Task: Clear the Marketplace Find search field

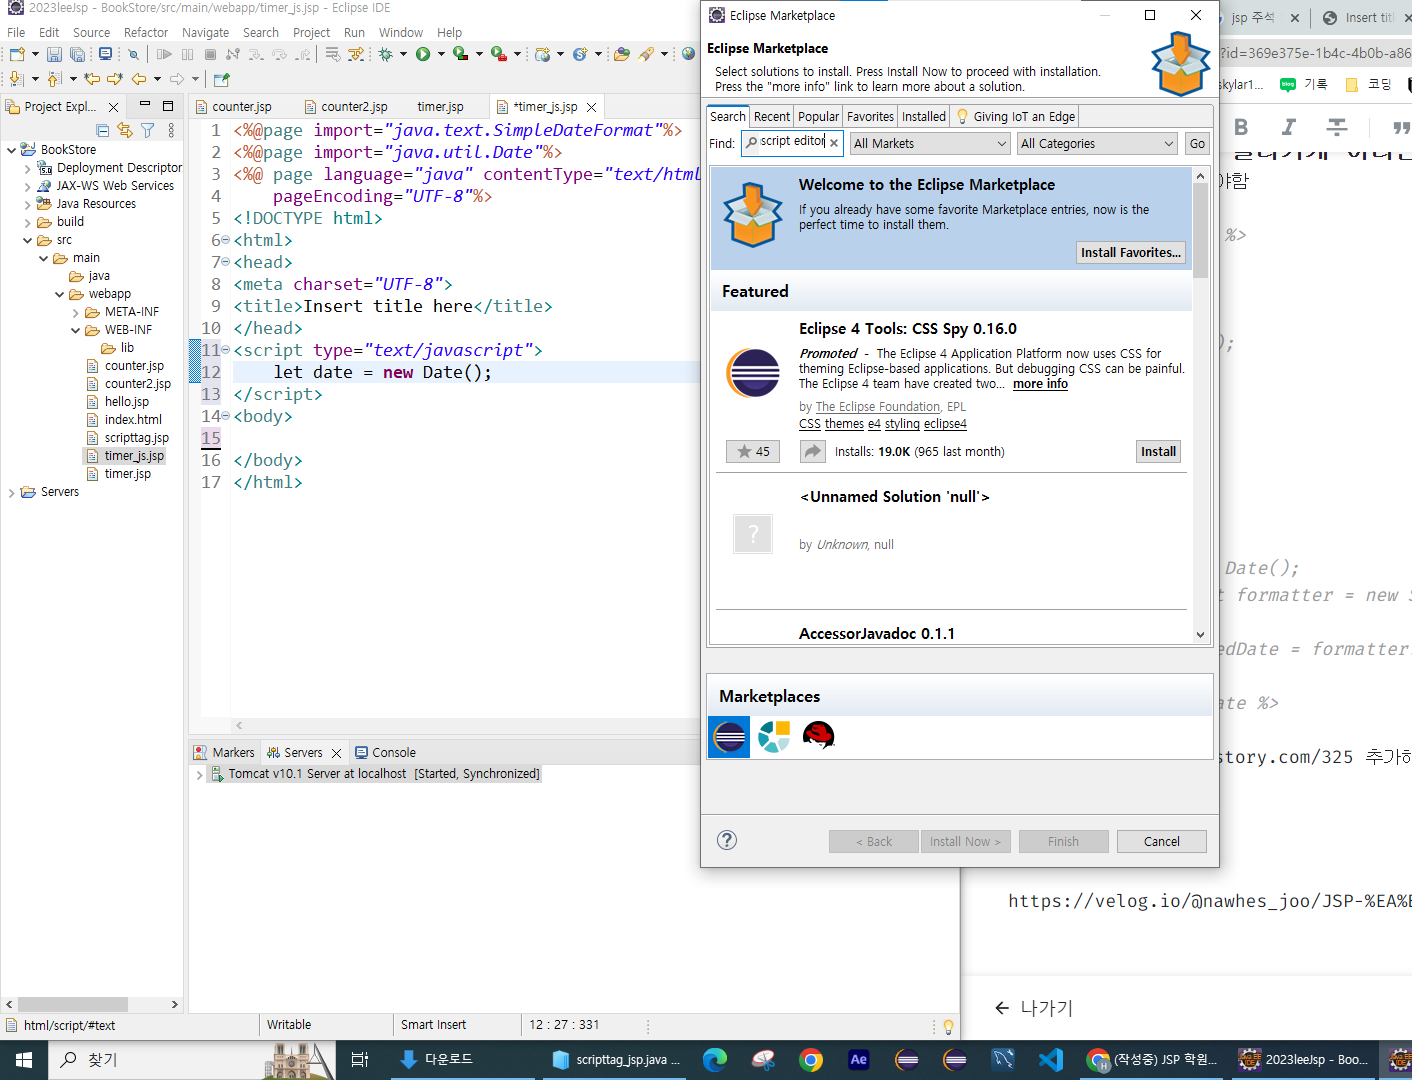Action: [834, 143]
